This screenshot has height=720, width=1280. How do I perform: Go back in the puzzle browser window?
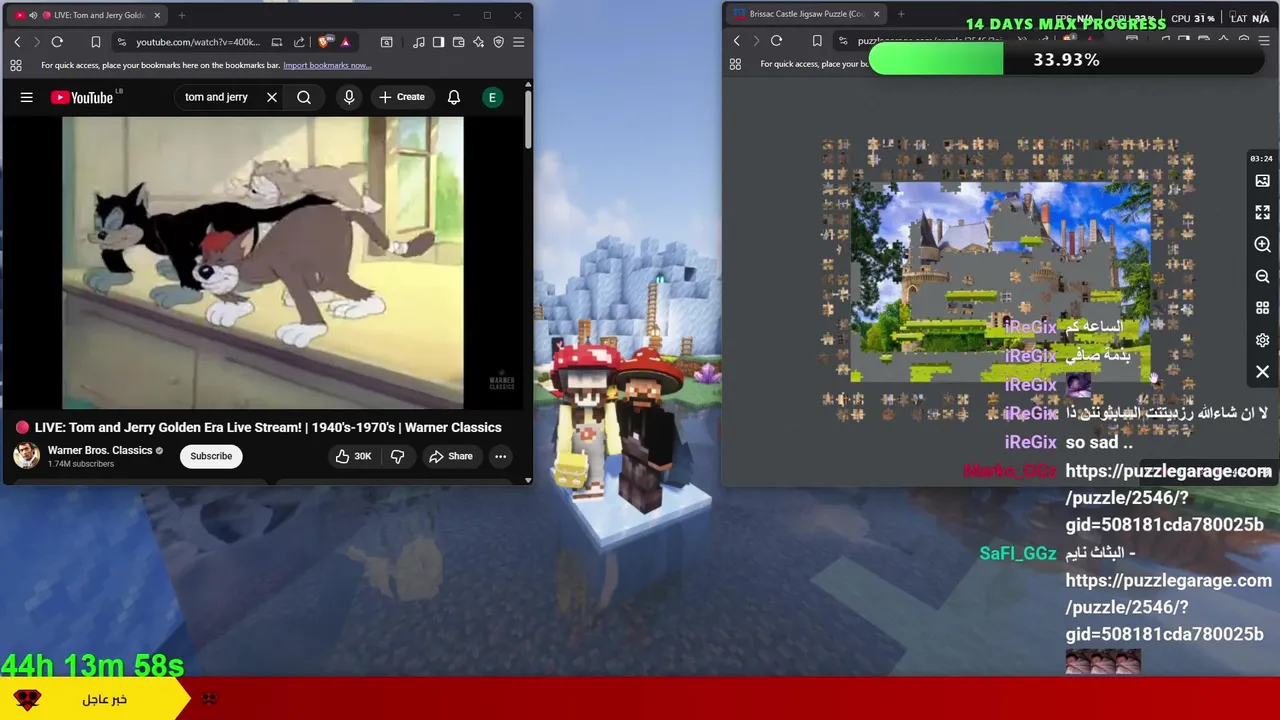[737, 41]
